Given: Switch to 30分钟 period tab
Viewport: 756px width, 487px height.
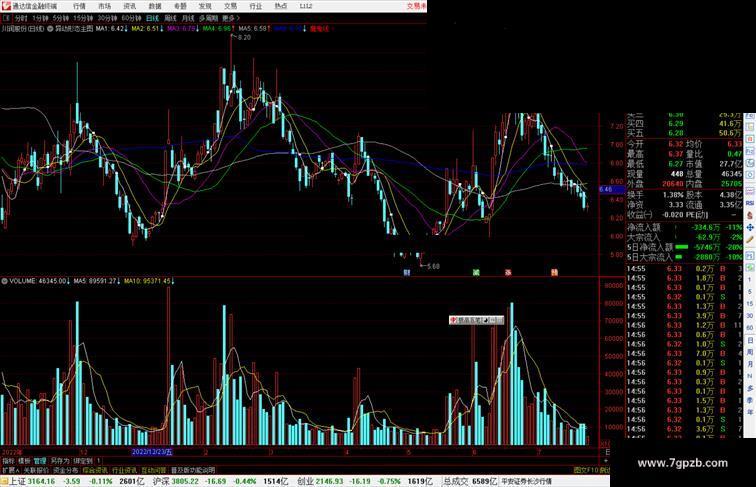Looking at the screenshot, I should point(107,18).
